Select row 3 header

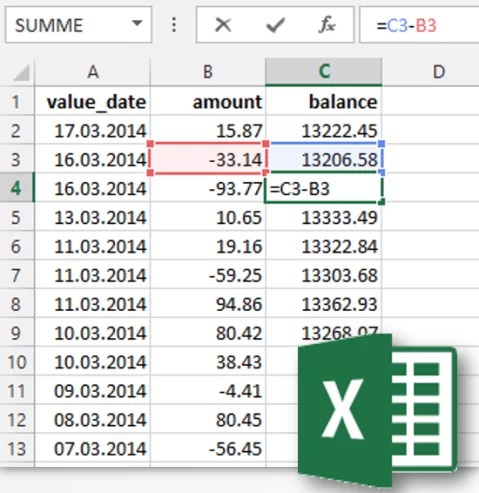16,159
